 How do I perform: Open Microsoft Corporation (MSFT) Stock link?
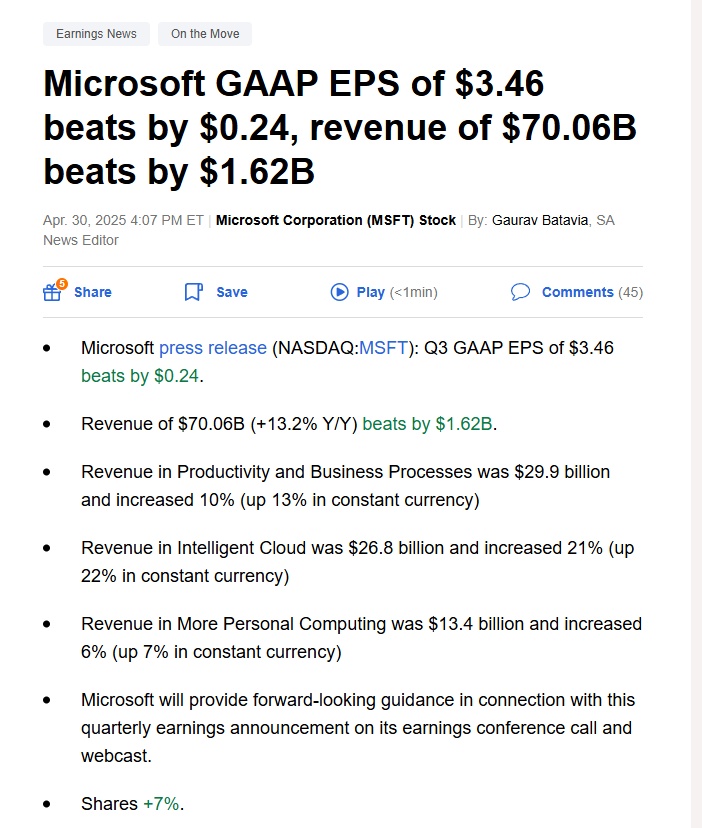click(335, 220)
